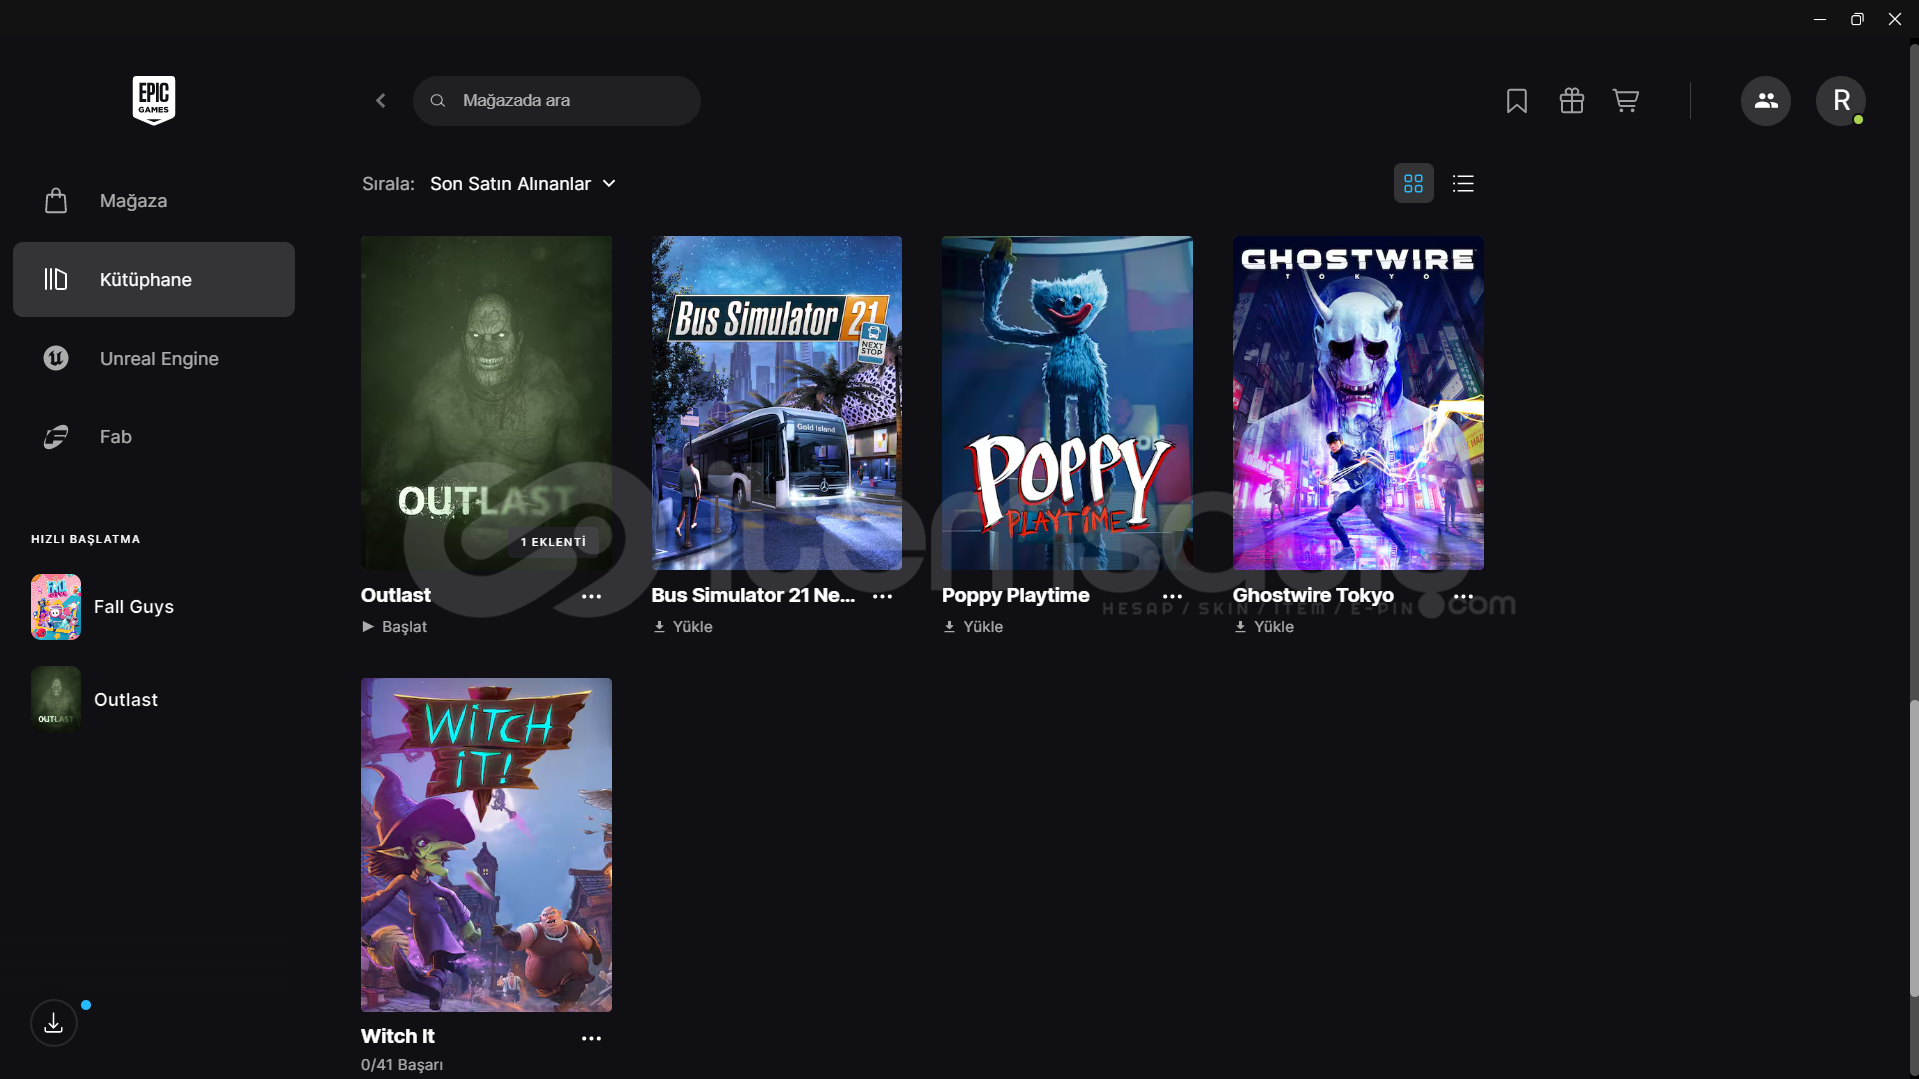Open Unreal Engine from the sidebar
The width and height of the screenshot is (1919, 1079).
coord(154,358)
